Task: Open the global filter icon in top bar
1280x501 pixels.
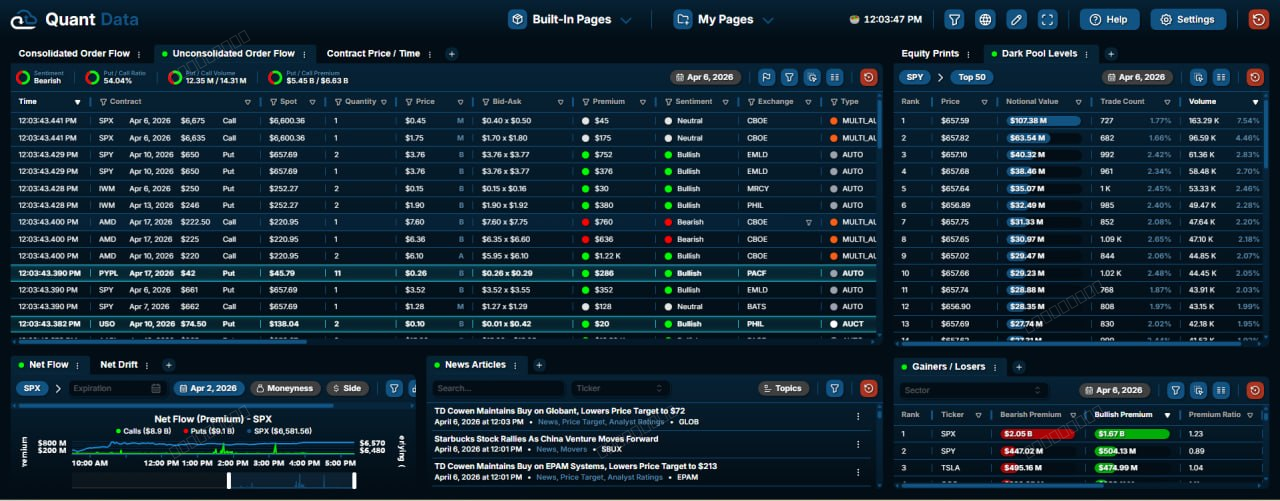Action: (x=954, y=19)
